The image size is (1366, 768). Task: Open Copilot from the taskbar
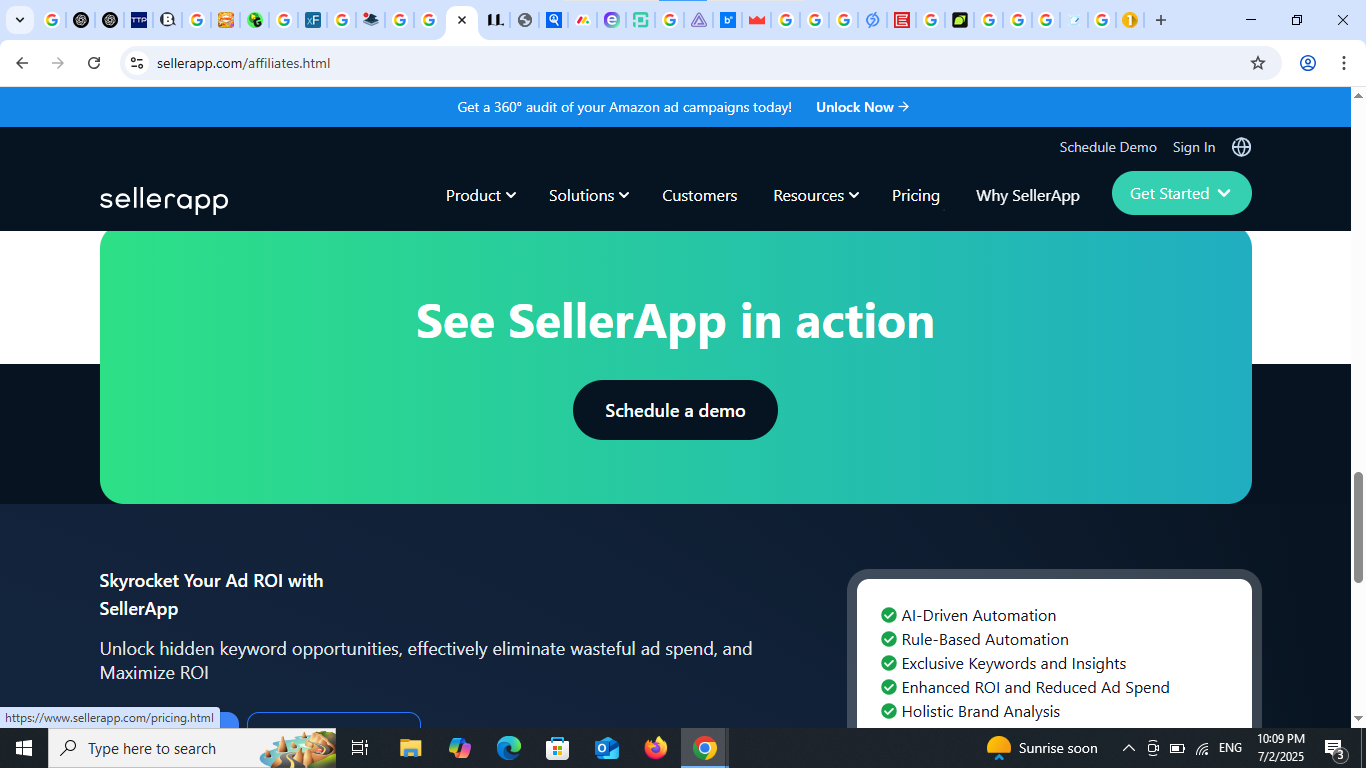[460, 748]
